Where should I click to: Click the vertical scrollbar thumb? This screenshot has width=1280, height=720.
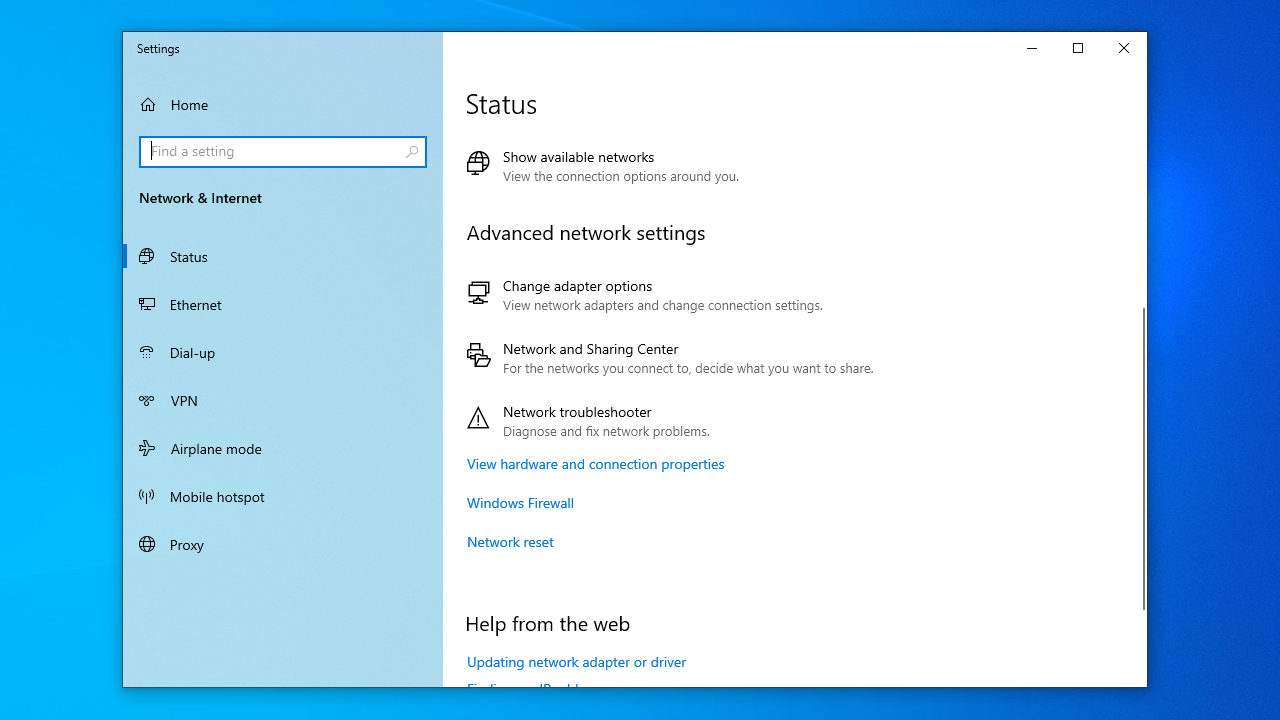1144,458
